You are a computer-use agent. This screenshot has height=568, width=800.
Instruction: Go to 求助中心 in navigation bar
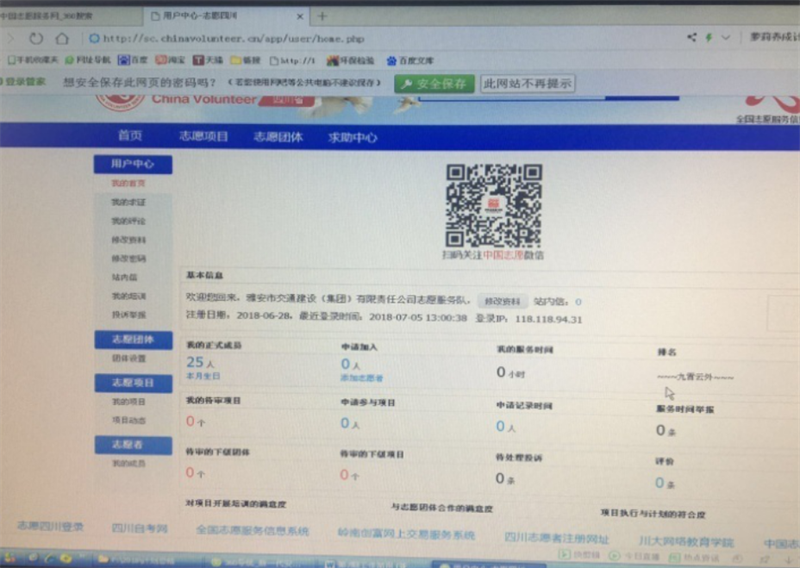point(353,138)
